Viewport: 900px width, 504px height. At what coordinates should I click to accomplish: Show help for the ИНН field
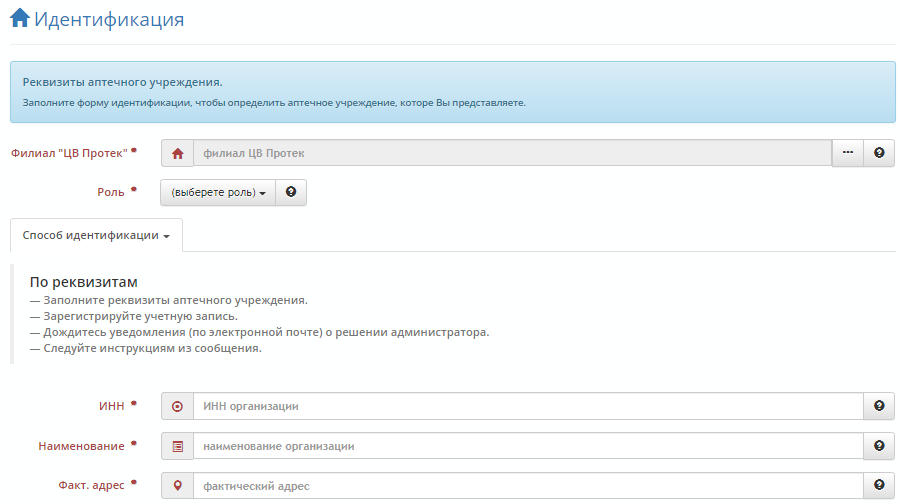[879, 406]
